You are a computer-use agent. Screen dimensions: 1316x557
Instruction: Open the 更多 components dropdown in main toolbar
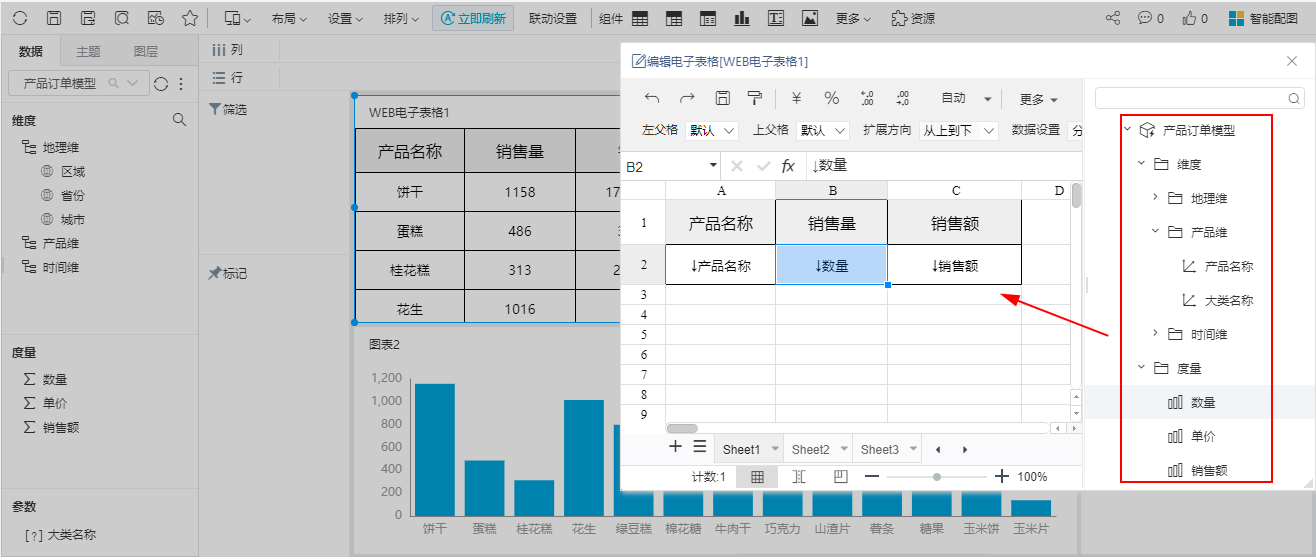point(853,18)
